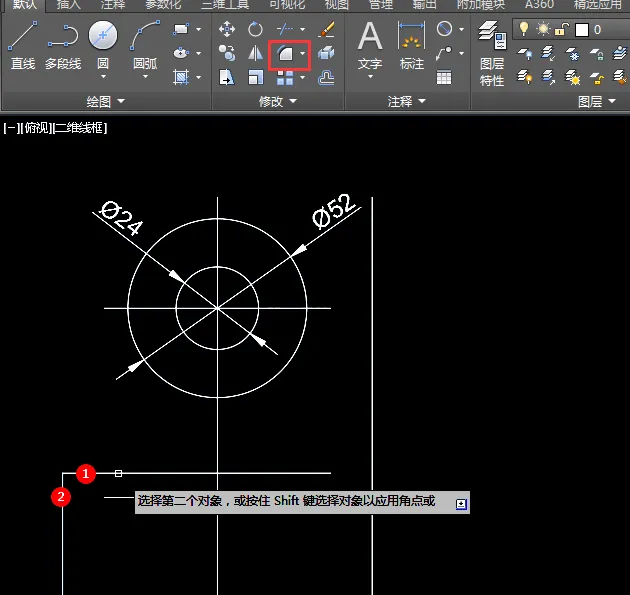Open the Ellipse tool dropdown arrow

coord(198,53)
